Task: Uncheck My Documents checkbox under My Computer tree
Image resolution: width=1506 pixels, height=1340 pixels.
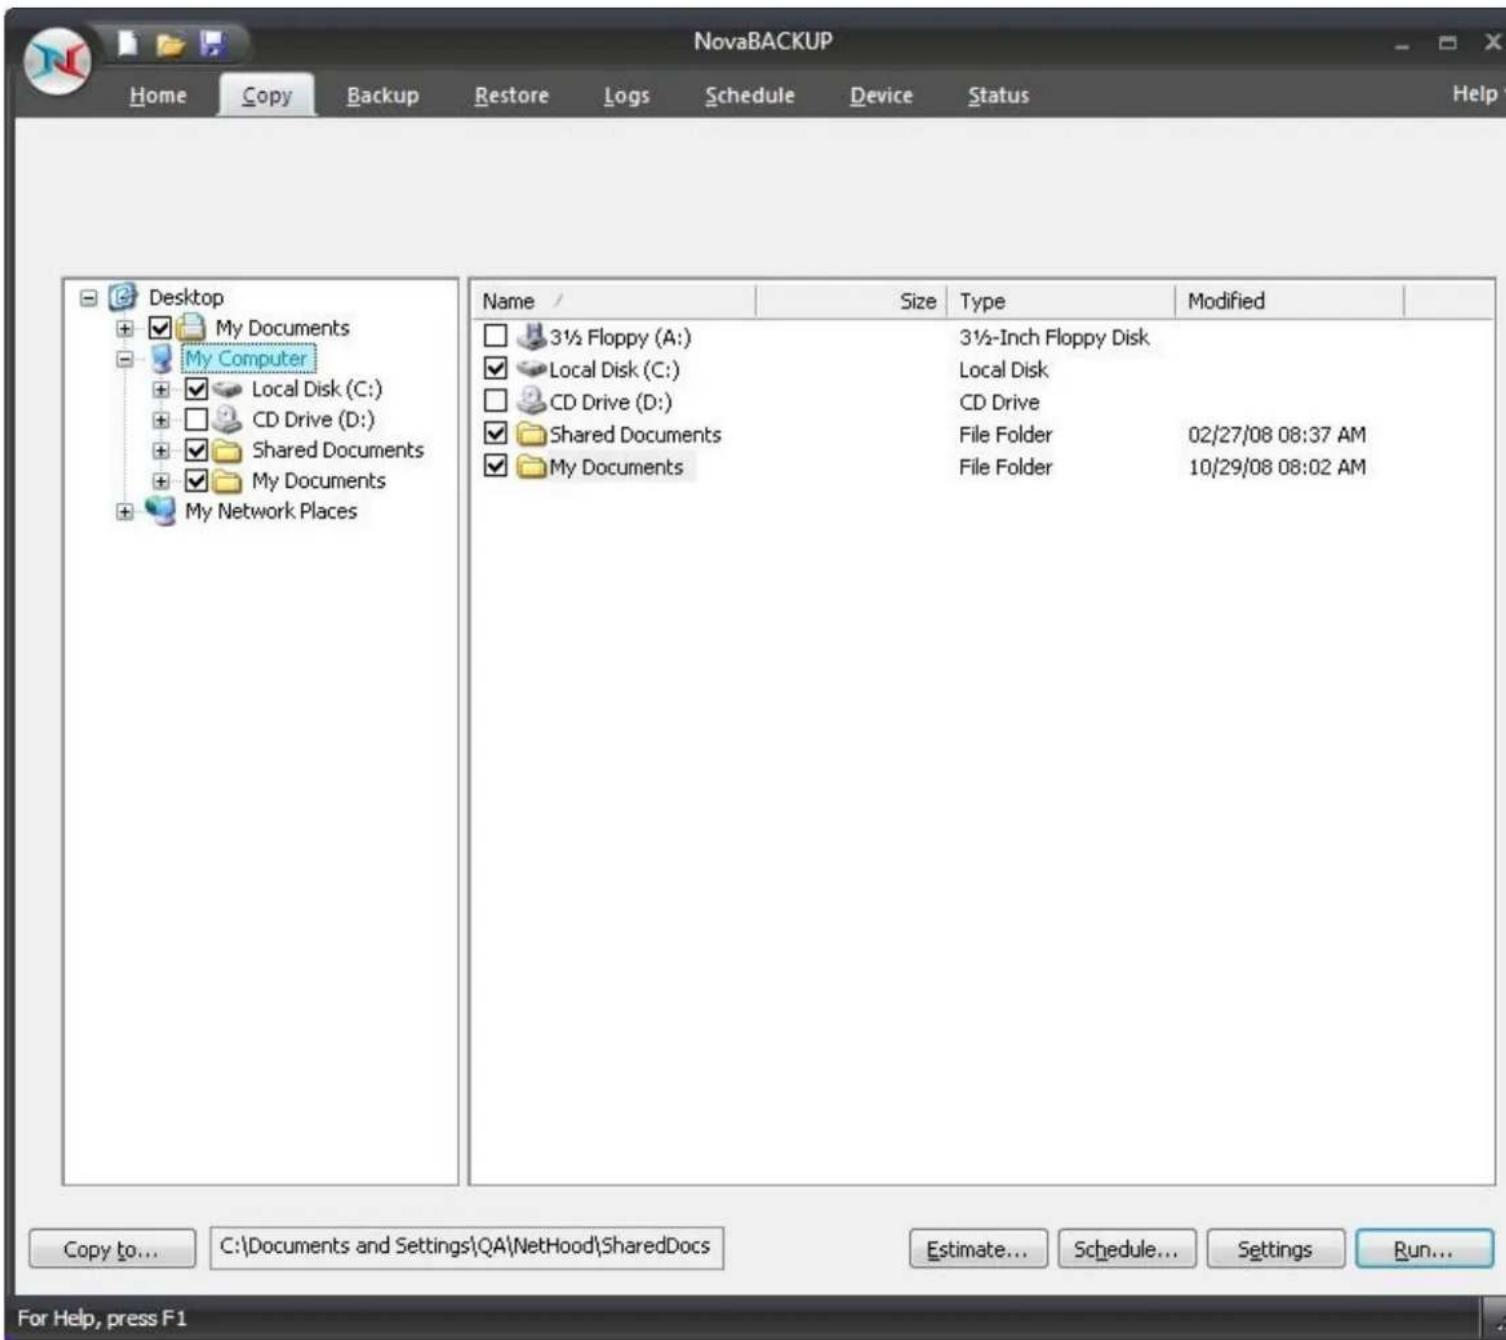Action: (x=197, y=481)
